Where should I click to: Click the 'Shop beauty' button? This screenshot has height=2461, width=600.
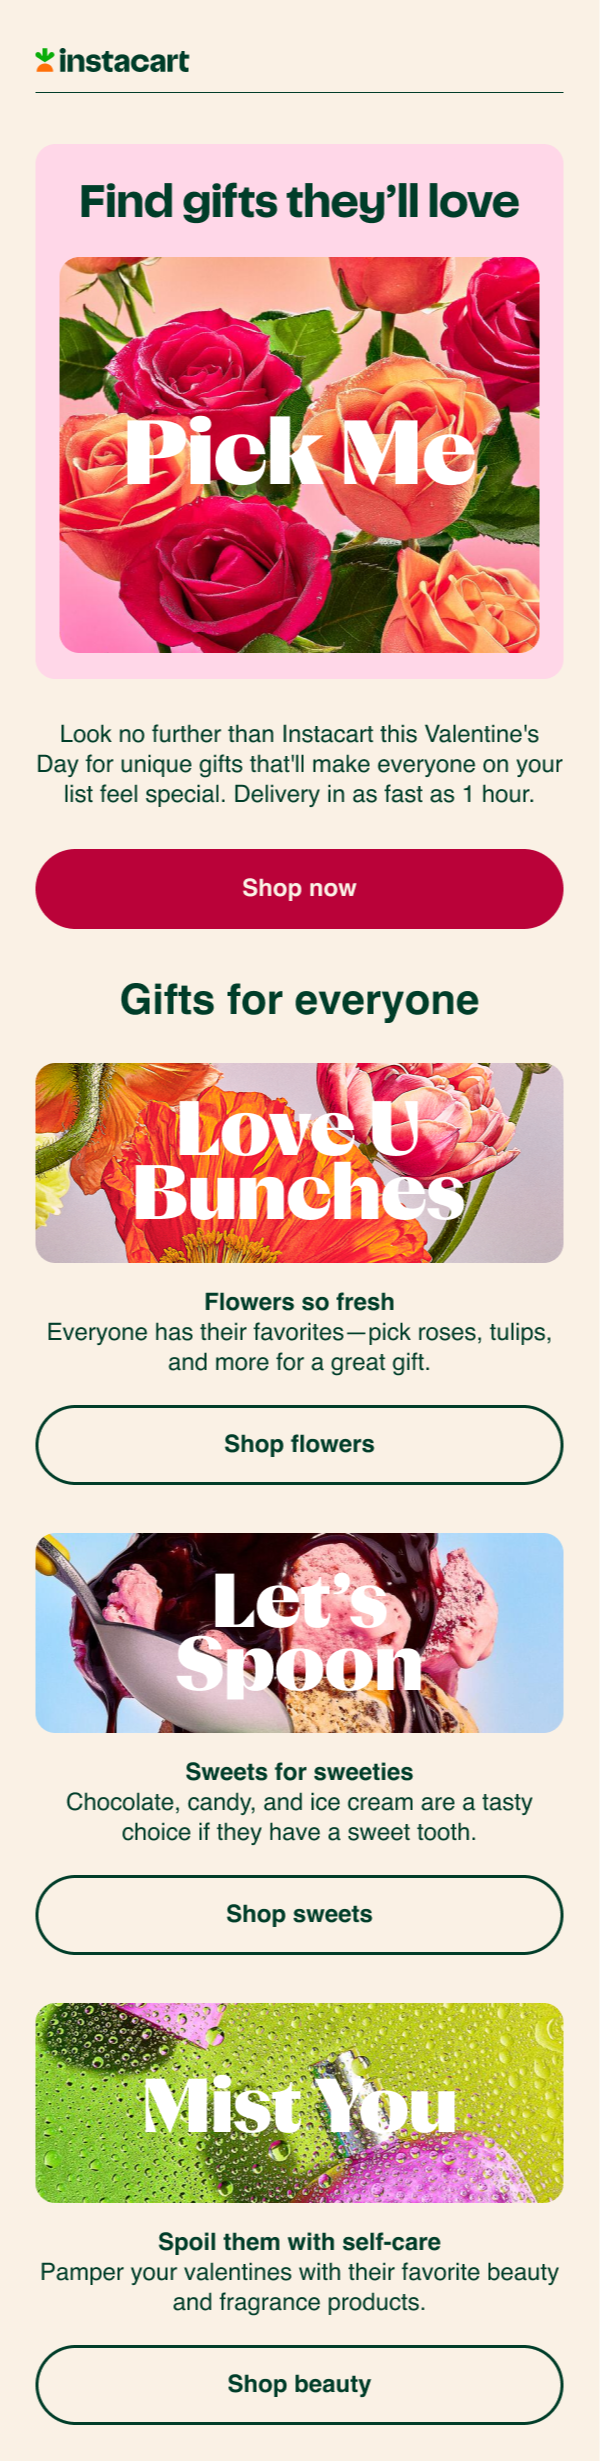(x=299, y=2384)
